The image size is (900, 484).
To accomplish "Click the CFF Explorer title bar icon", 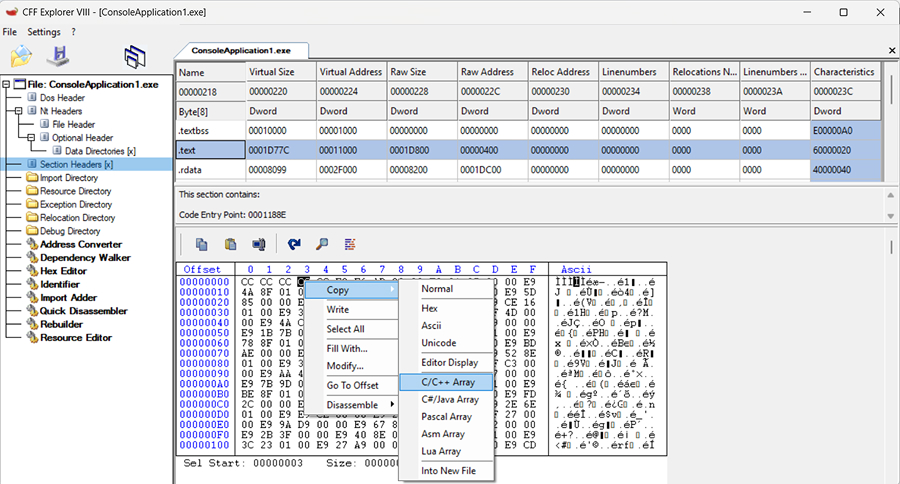I will pyautogui.click(x=11, y=11).
